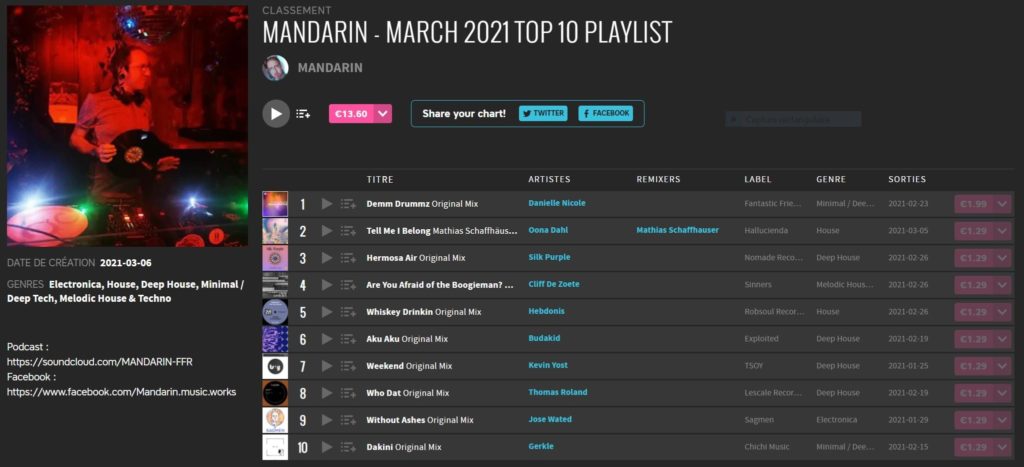1024x467 pixels.
Task: Expand purchase options for Demm Drummz
Action: pyautogui.click(x=1002, y=204)
